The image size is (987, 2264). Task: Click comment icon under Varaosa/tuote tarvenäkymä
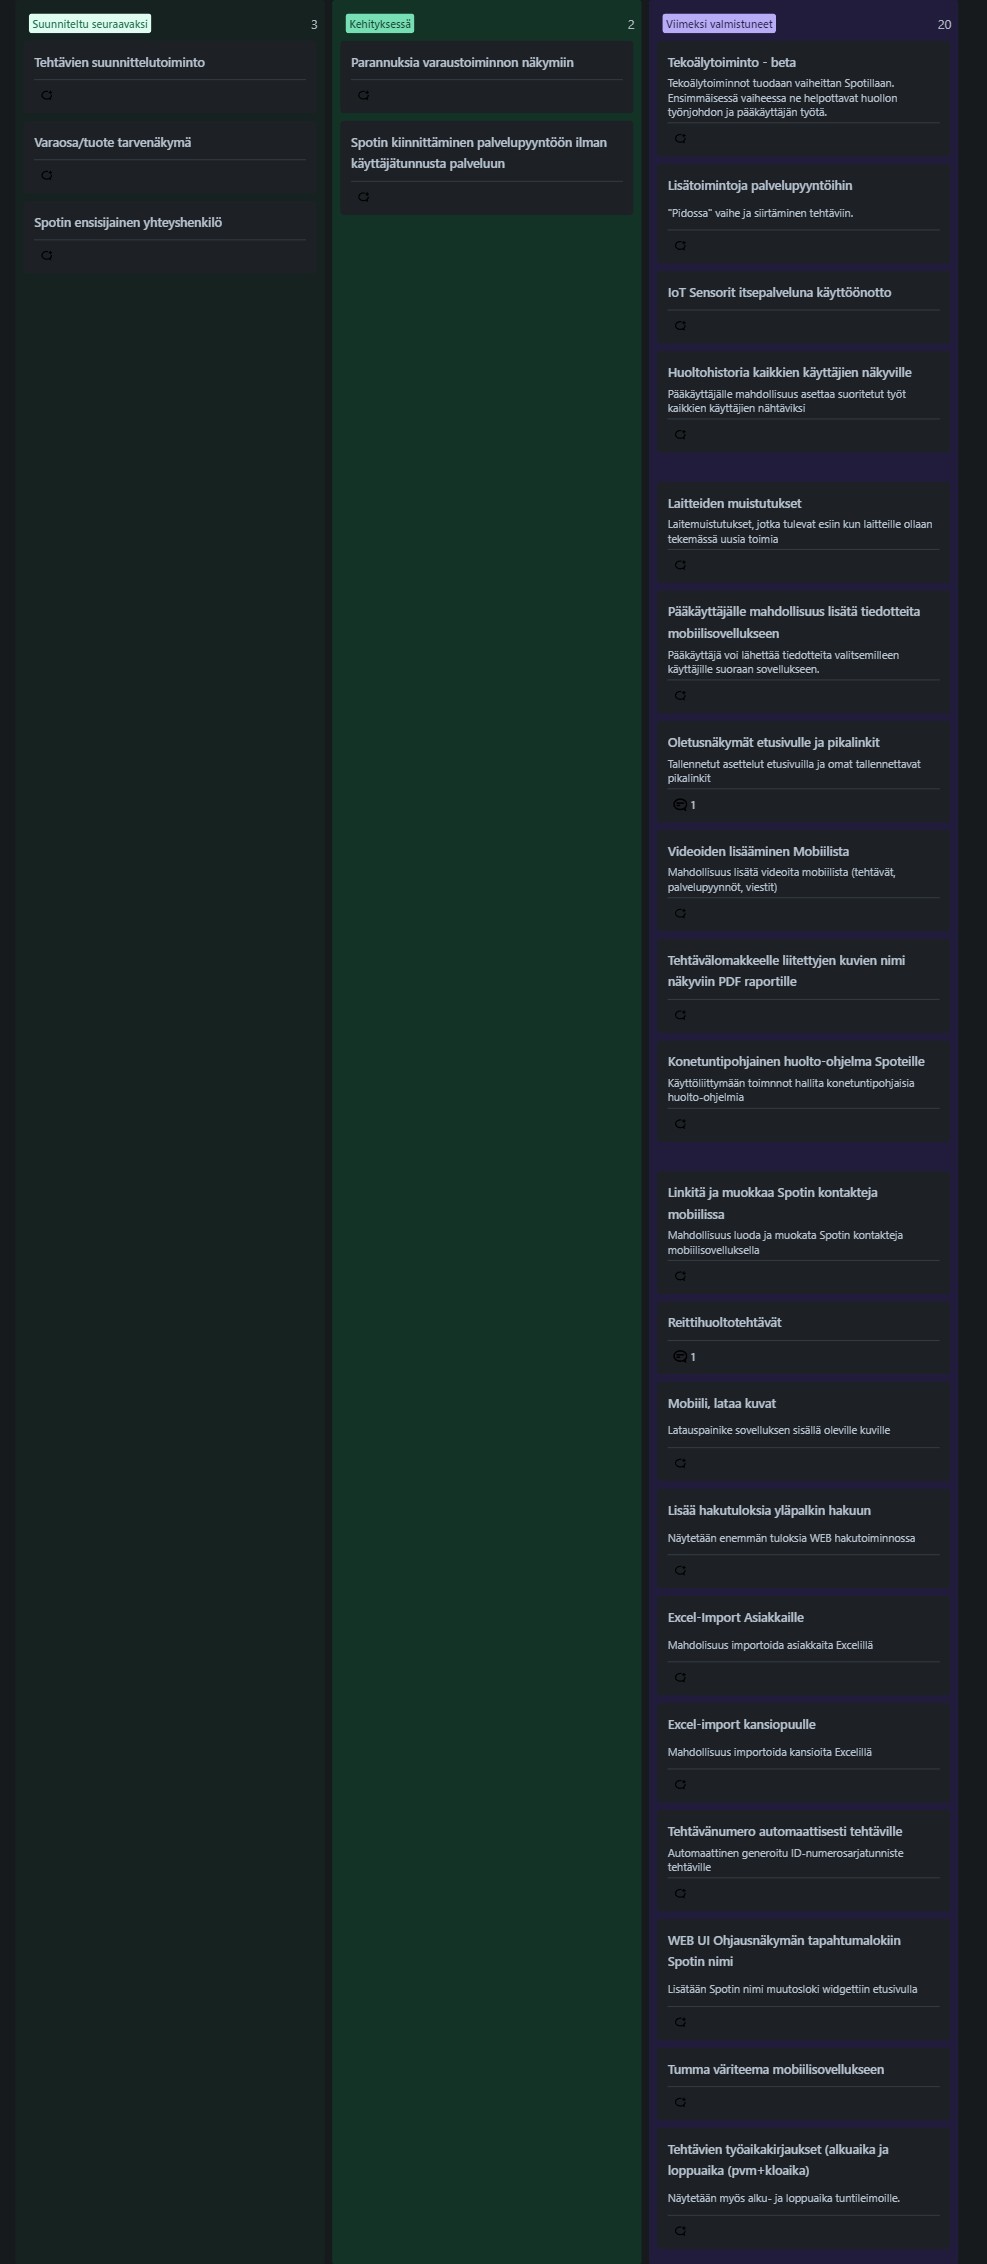tap(46, 175)
